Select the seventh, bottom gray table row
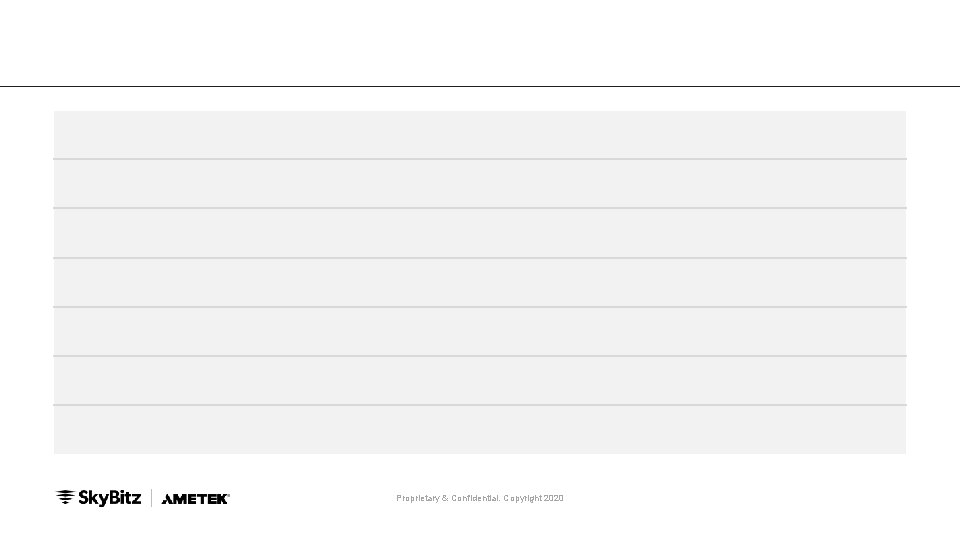 [x=480, y=430]
